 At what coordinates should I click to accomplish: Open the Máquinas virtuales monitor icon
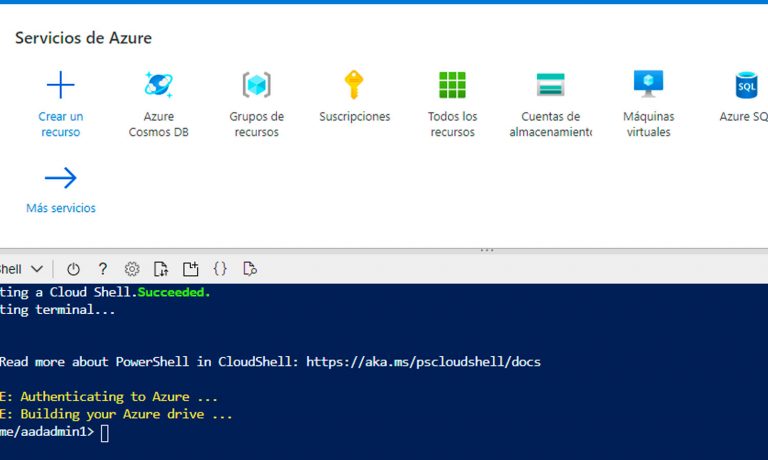point(648,84)
